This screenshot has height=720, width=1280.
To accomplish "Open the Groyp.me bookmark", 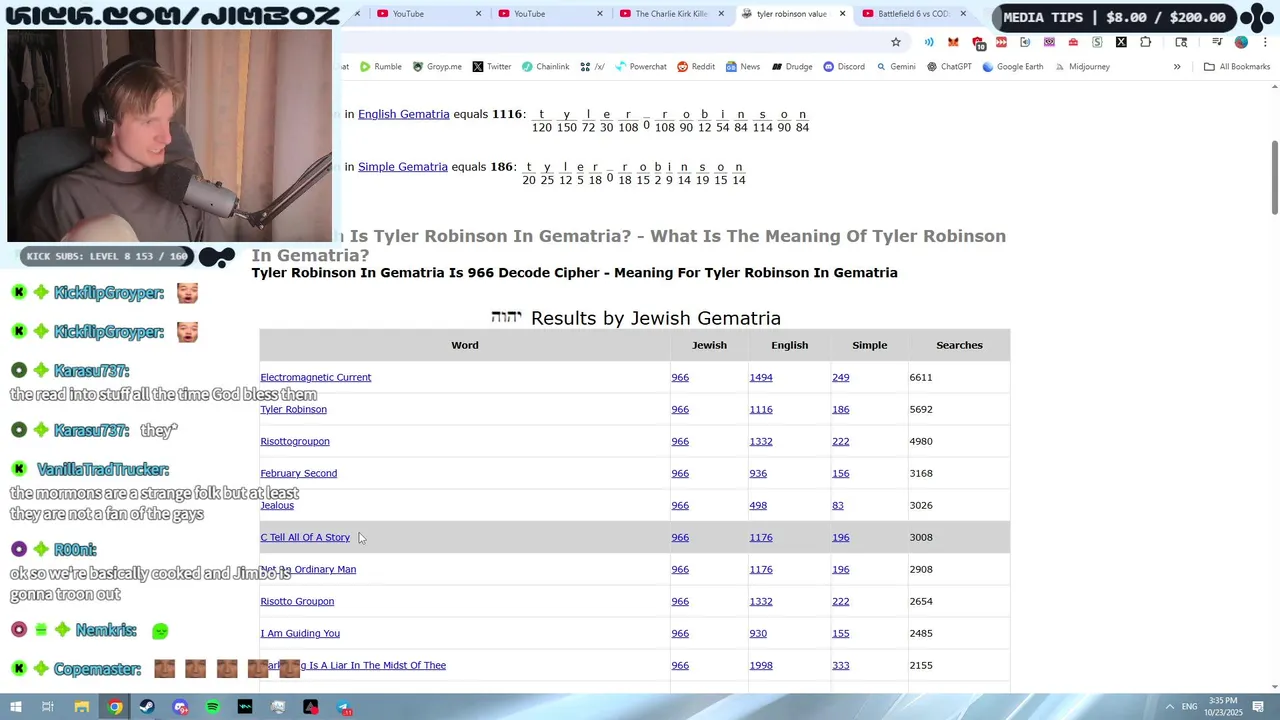I will pos(437,67).
